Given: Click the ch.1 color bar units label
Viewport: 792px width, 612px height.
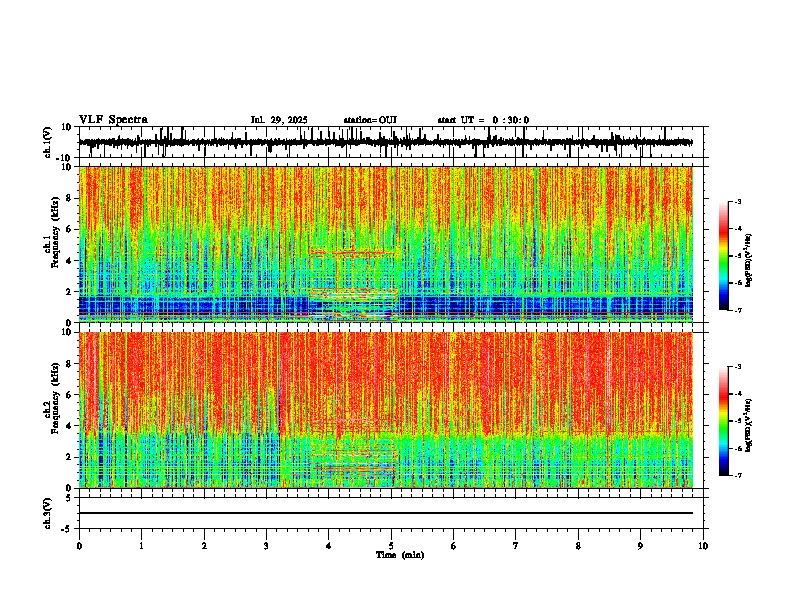Looking at the screenshot, I should pos(749,261).
